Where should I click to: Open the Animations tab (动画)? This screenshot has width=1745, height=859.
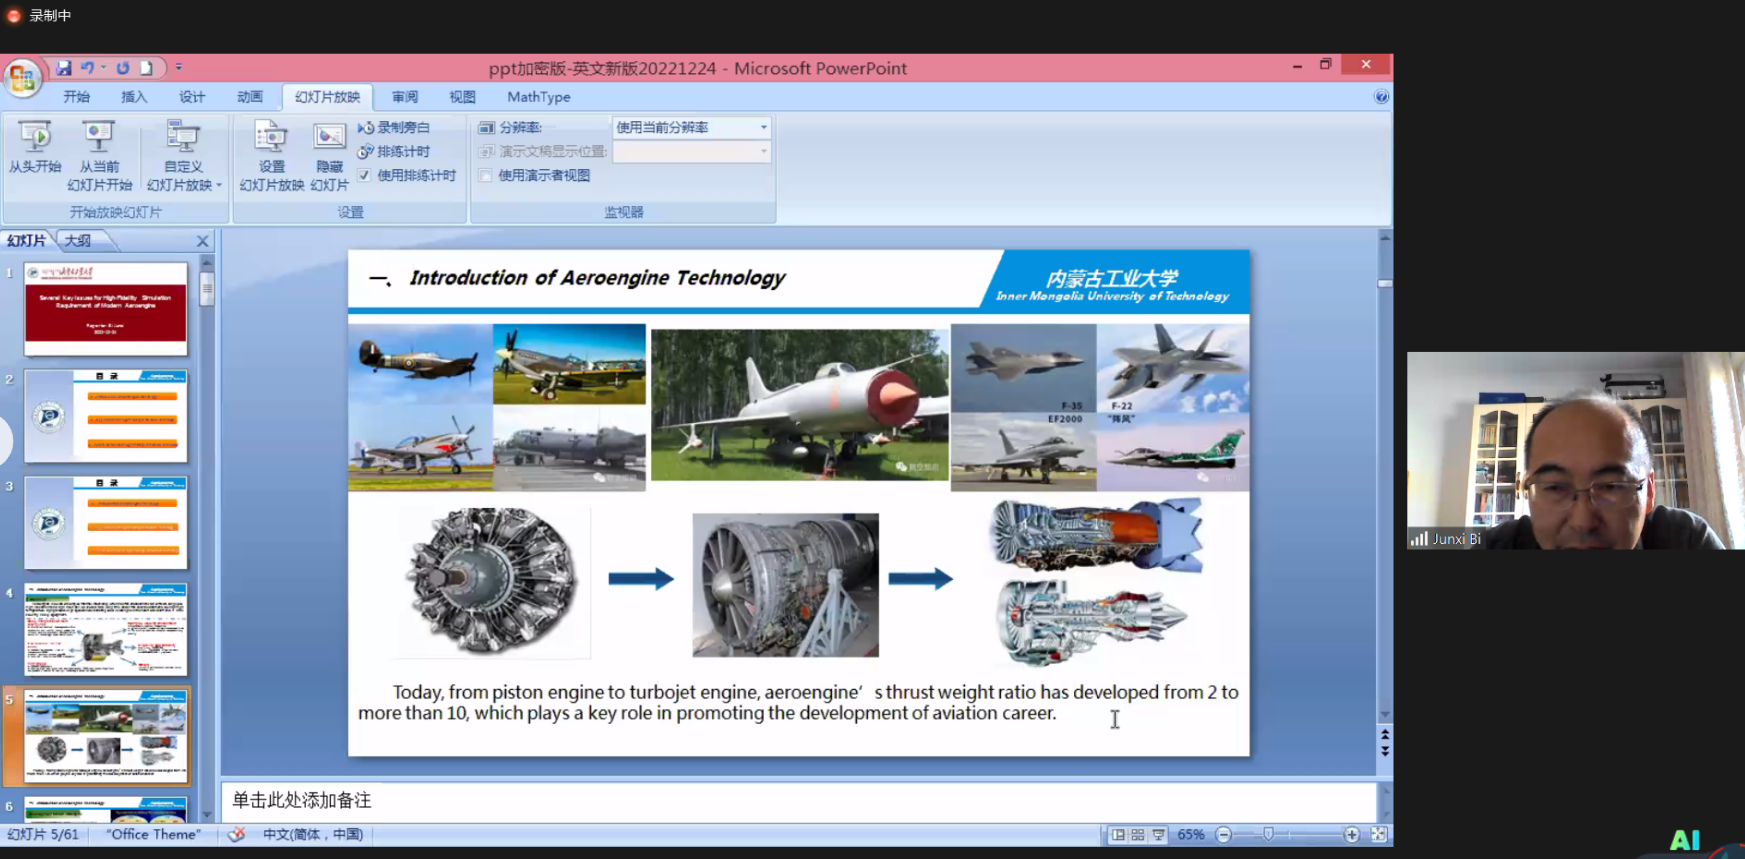[x=250, y=97]
